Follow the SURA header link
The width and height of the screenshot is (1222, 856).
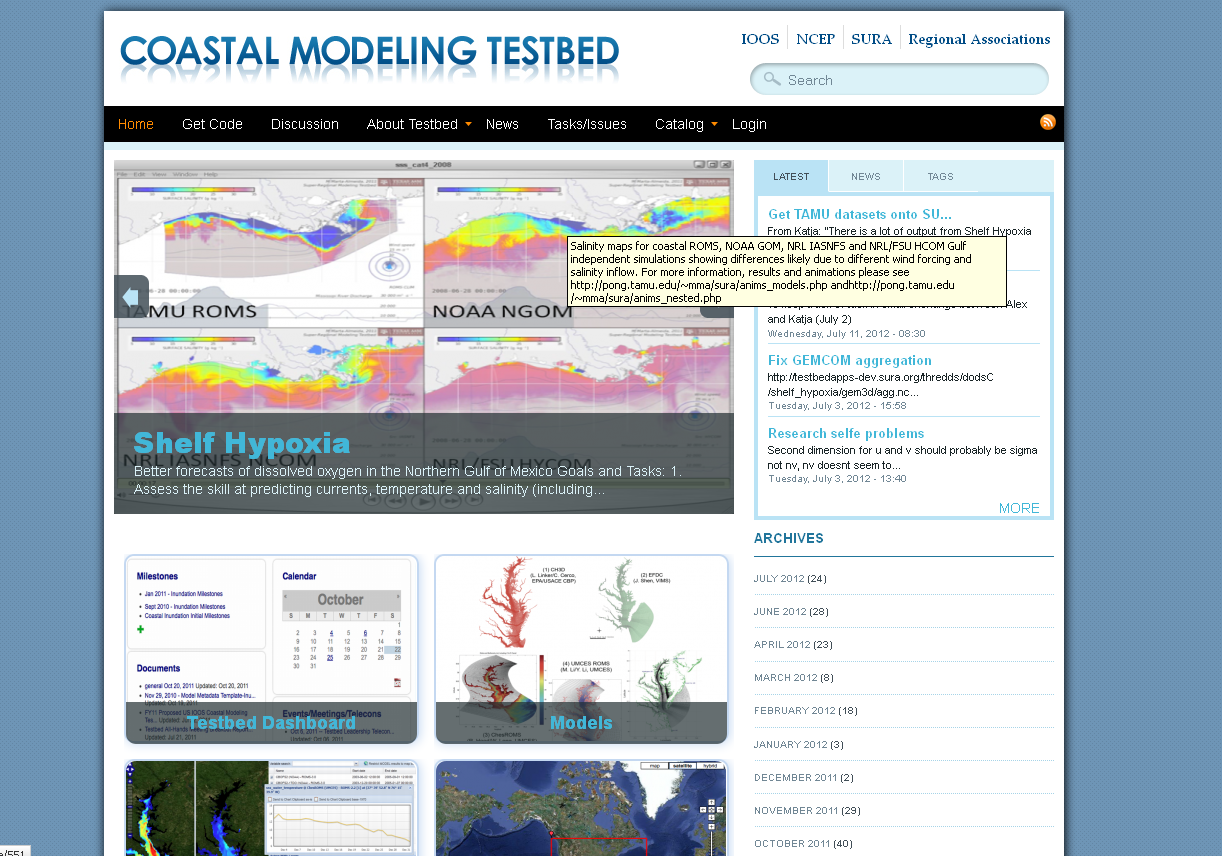point(871,40)
